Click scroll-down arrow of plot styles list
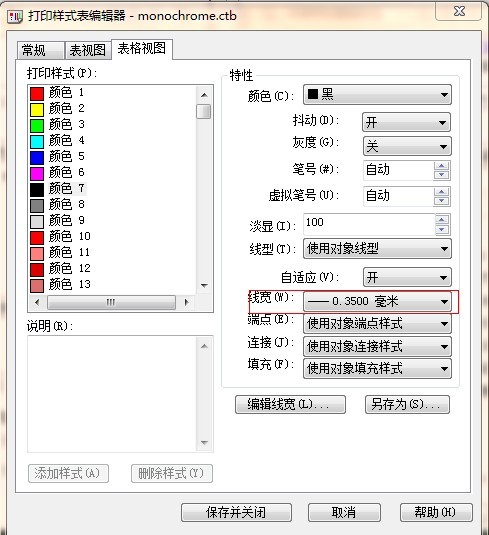 coord(204,286)
